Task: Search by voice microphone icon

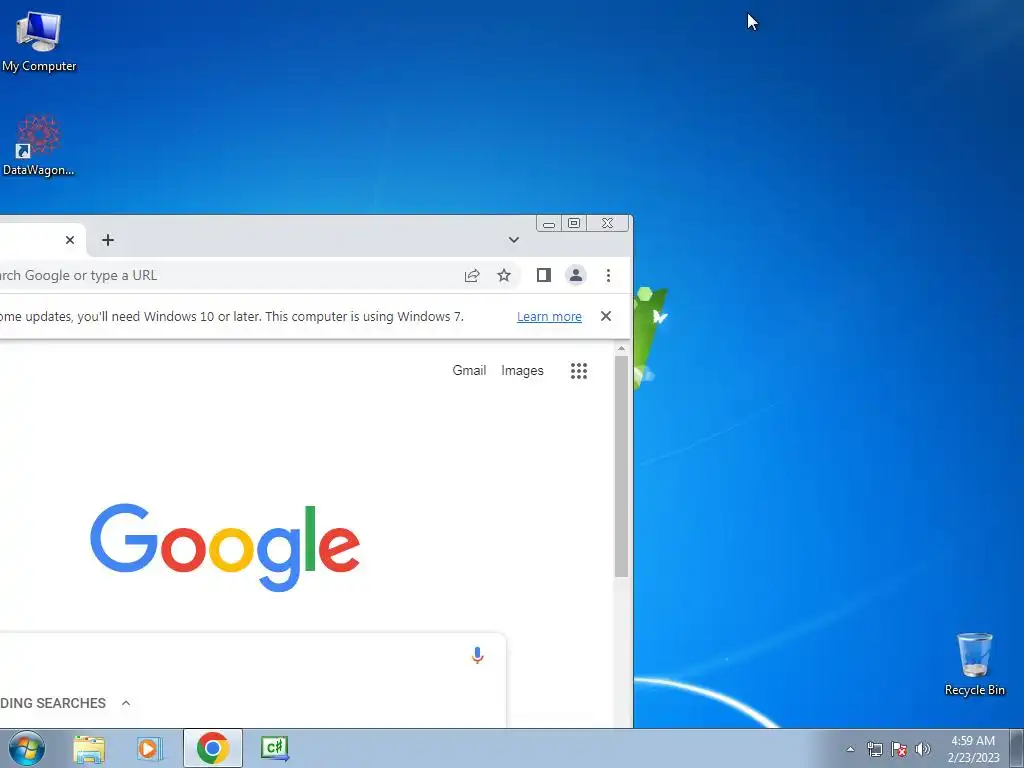Action: (477, 655)
